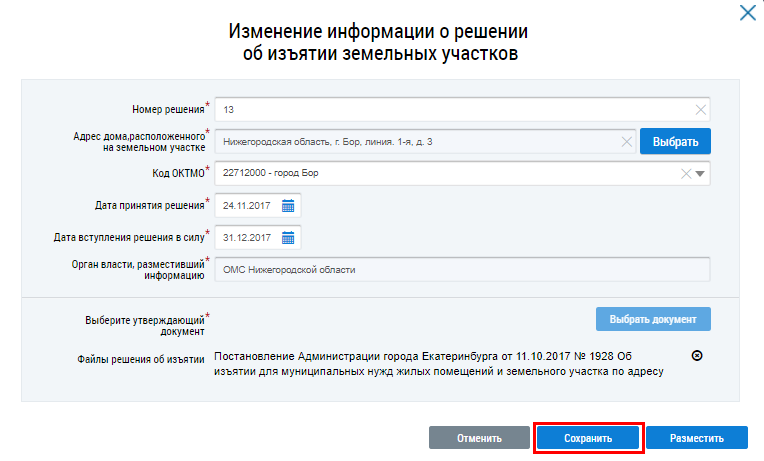Screen dimensions: 764x461
Task: Click the label Дата вступления решения в силу
Action: [x=129, y=237]
